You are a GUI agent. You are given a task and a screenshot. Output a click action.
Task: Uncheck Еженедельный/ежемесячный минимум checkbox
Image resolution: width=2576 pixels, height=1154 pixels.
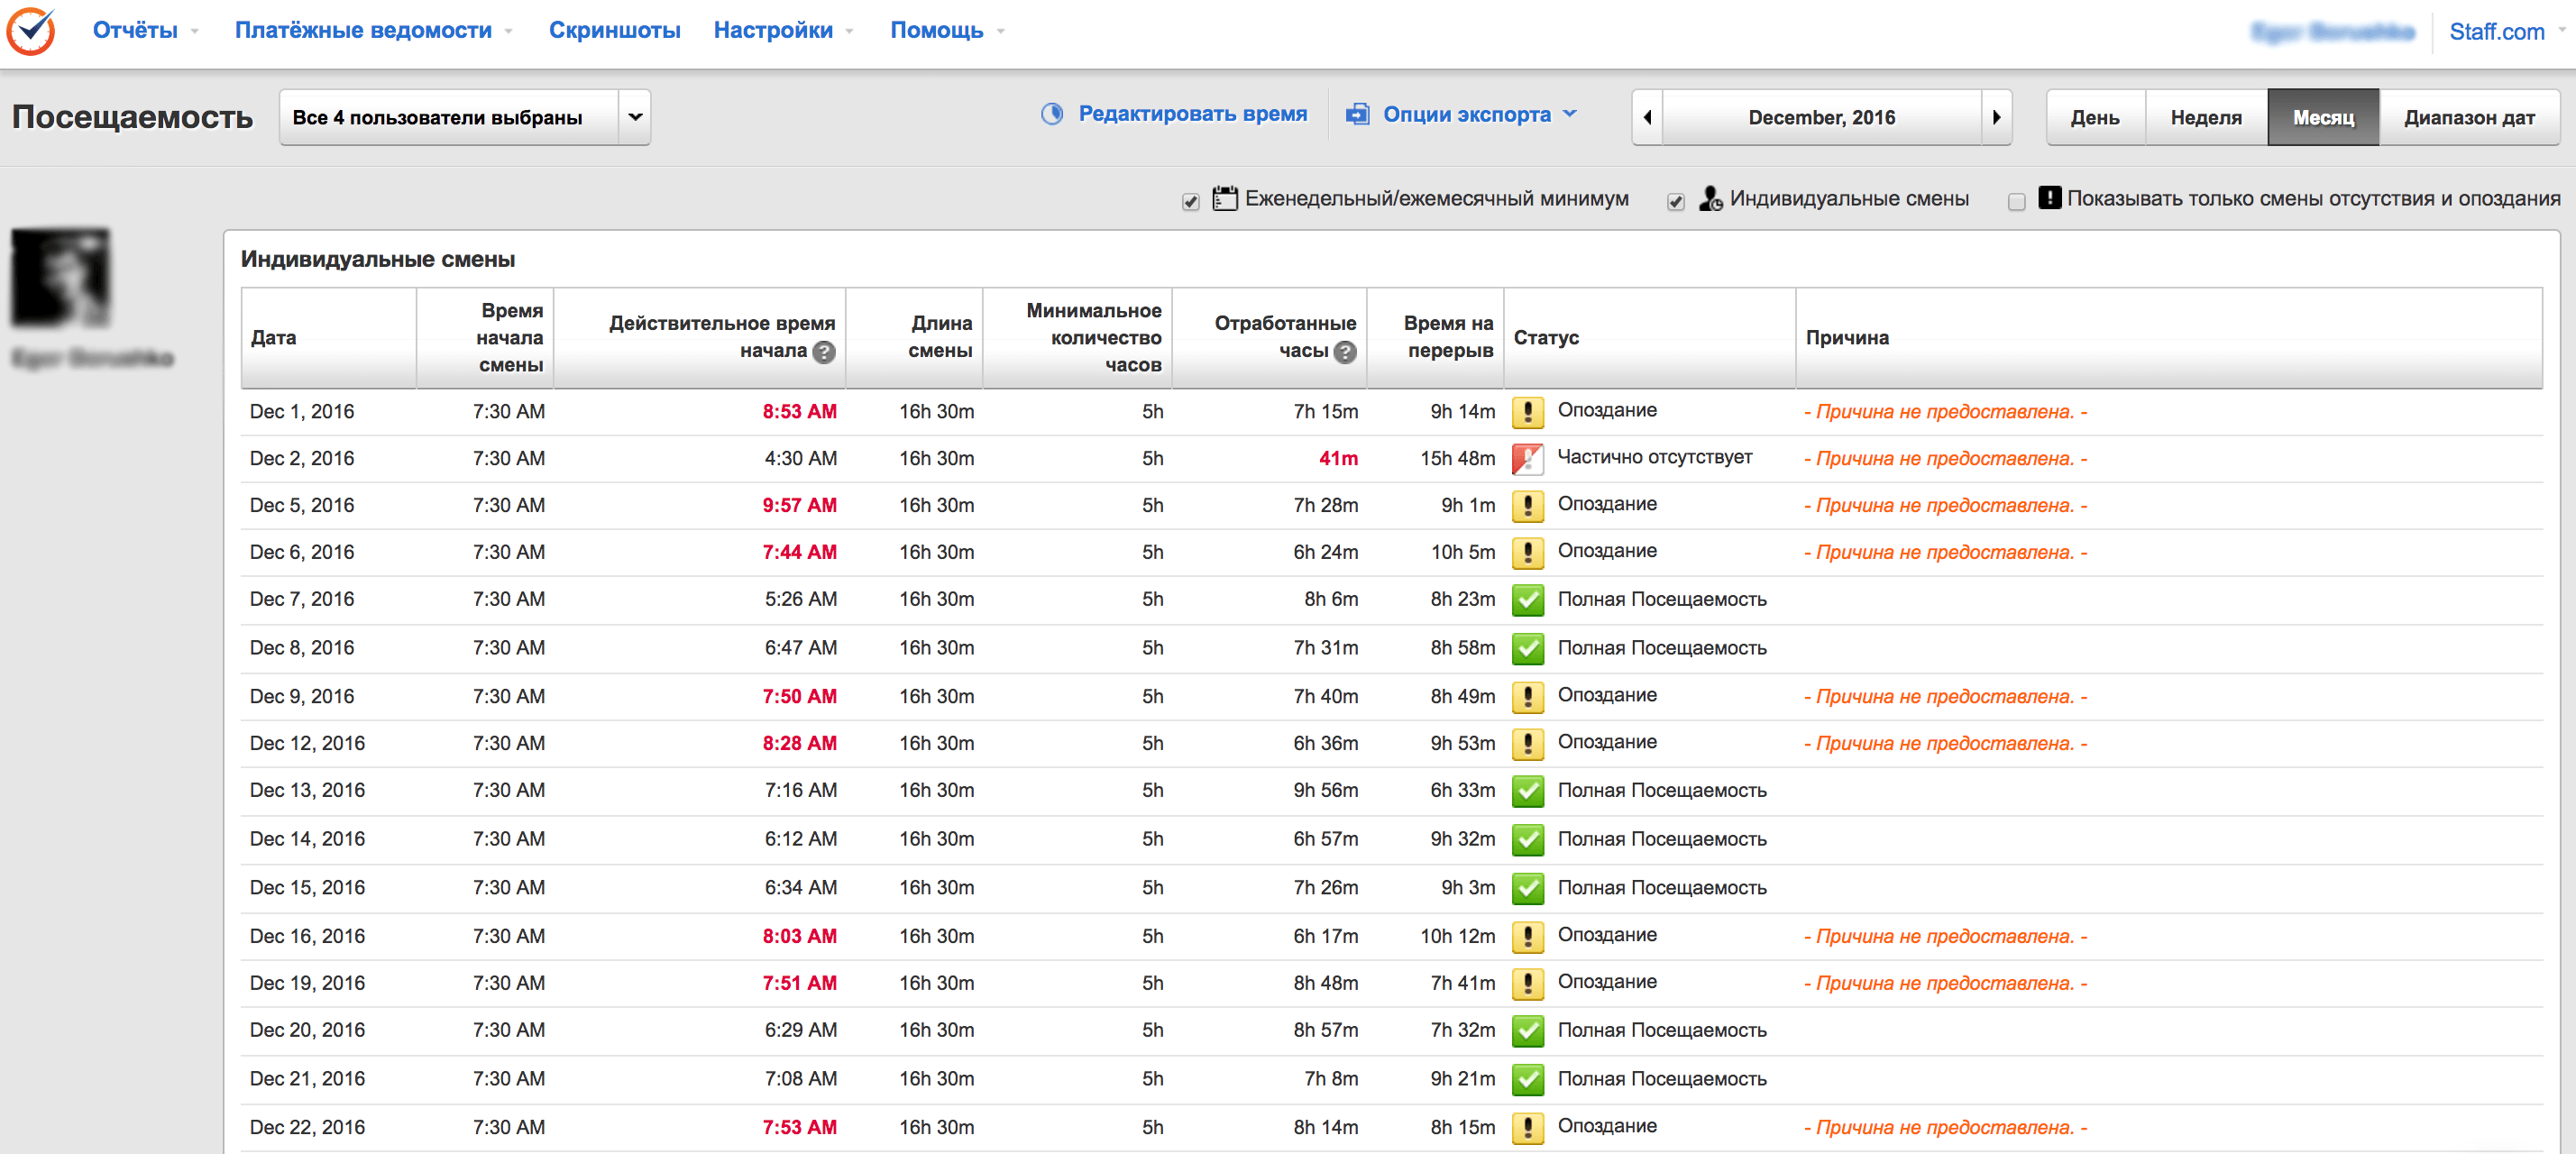(1190, 202)
